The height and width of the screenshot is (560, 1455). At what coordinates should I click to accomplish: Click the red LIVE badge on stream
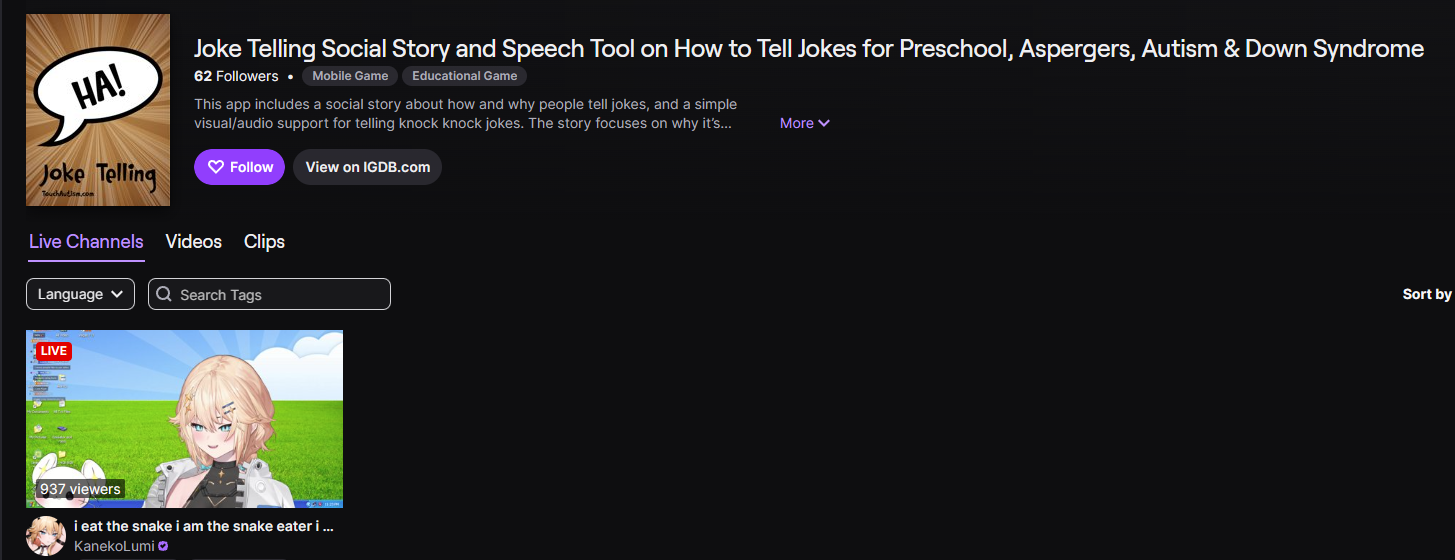[54, 351]
